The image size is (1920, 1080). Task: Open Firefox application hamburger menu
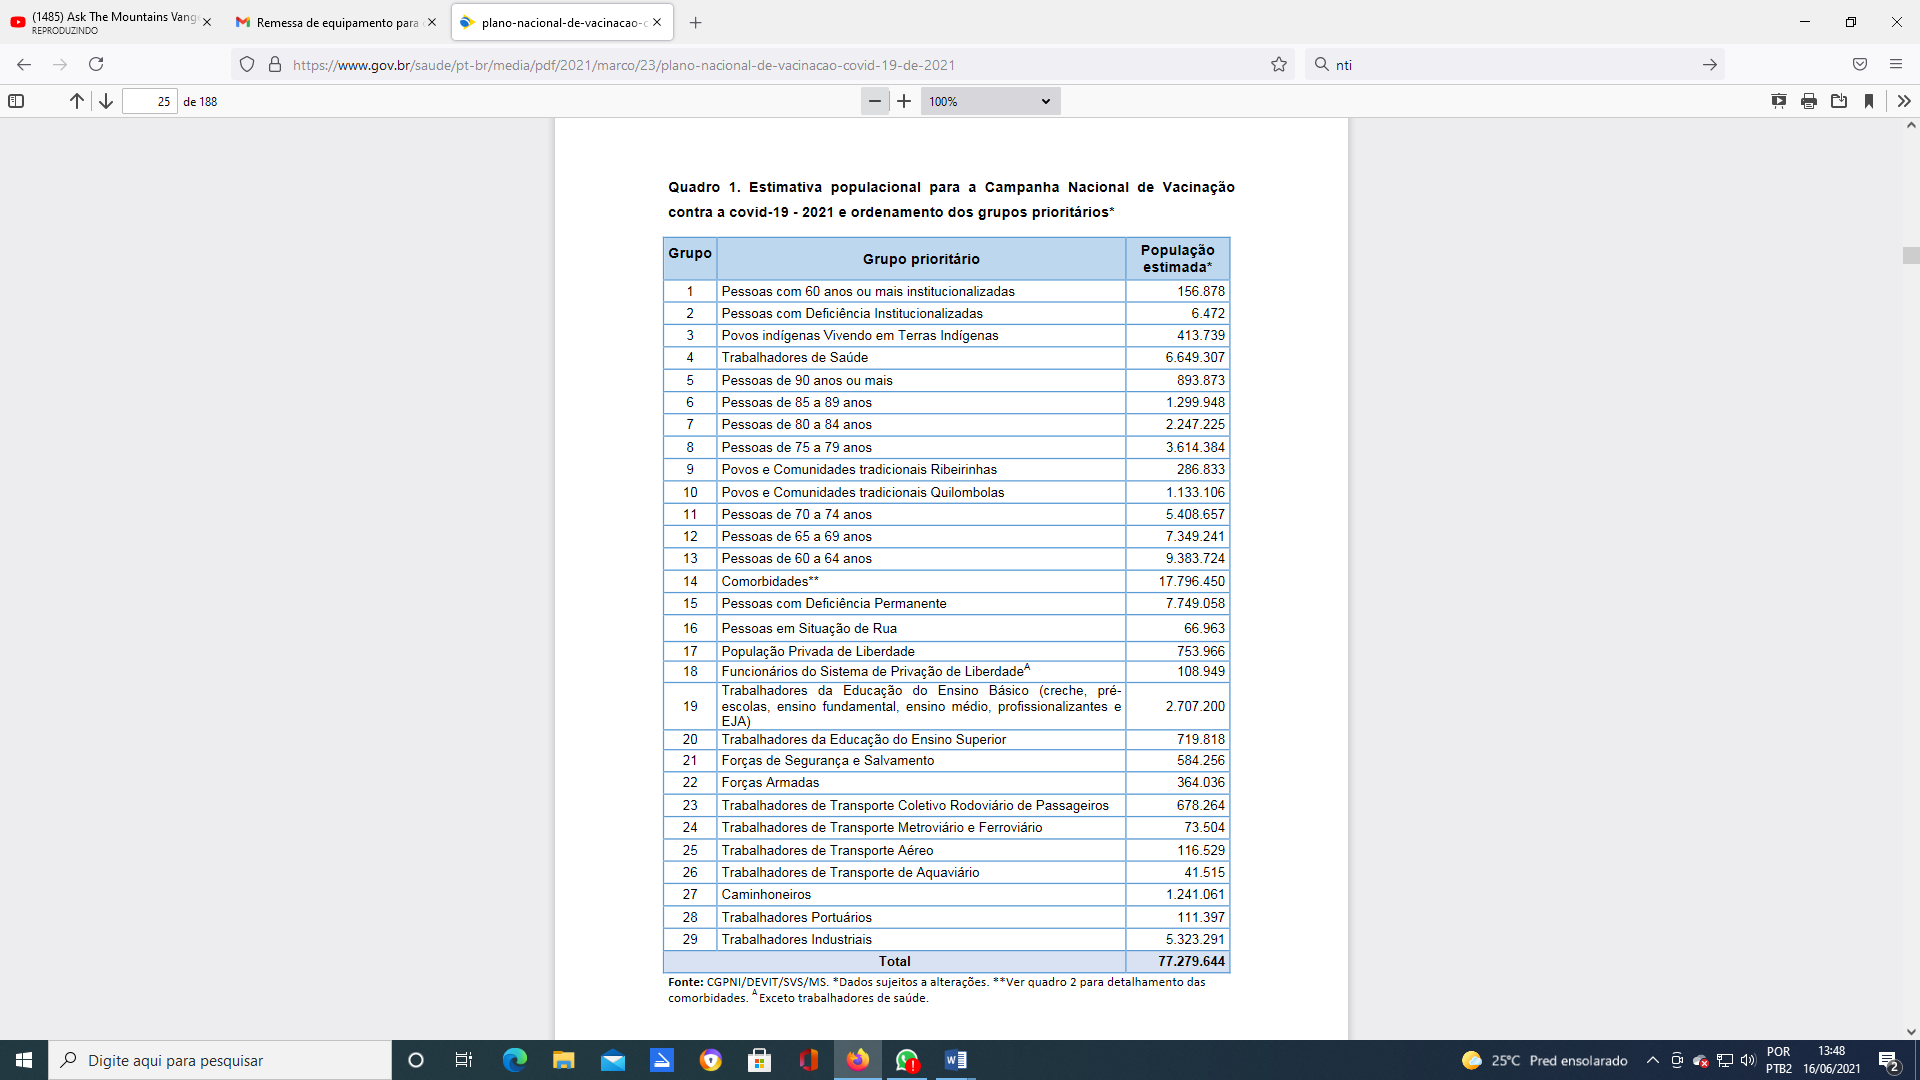1896,65
